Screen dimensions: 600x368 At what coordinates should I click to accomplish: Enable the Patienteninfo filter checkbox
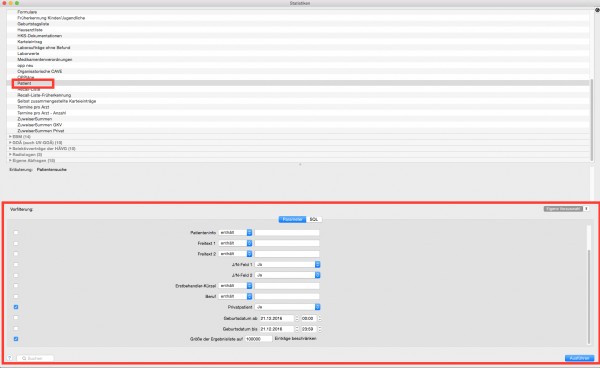(16, 233)
